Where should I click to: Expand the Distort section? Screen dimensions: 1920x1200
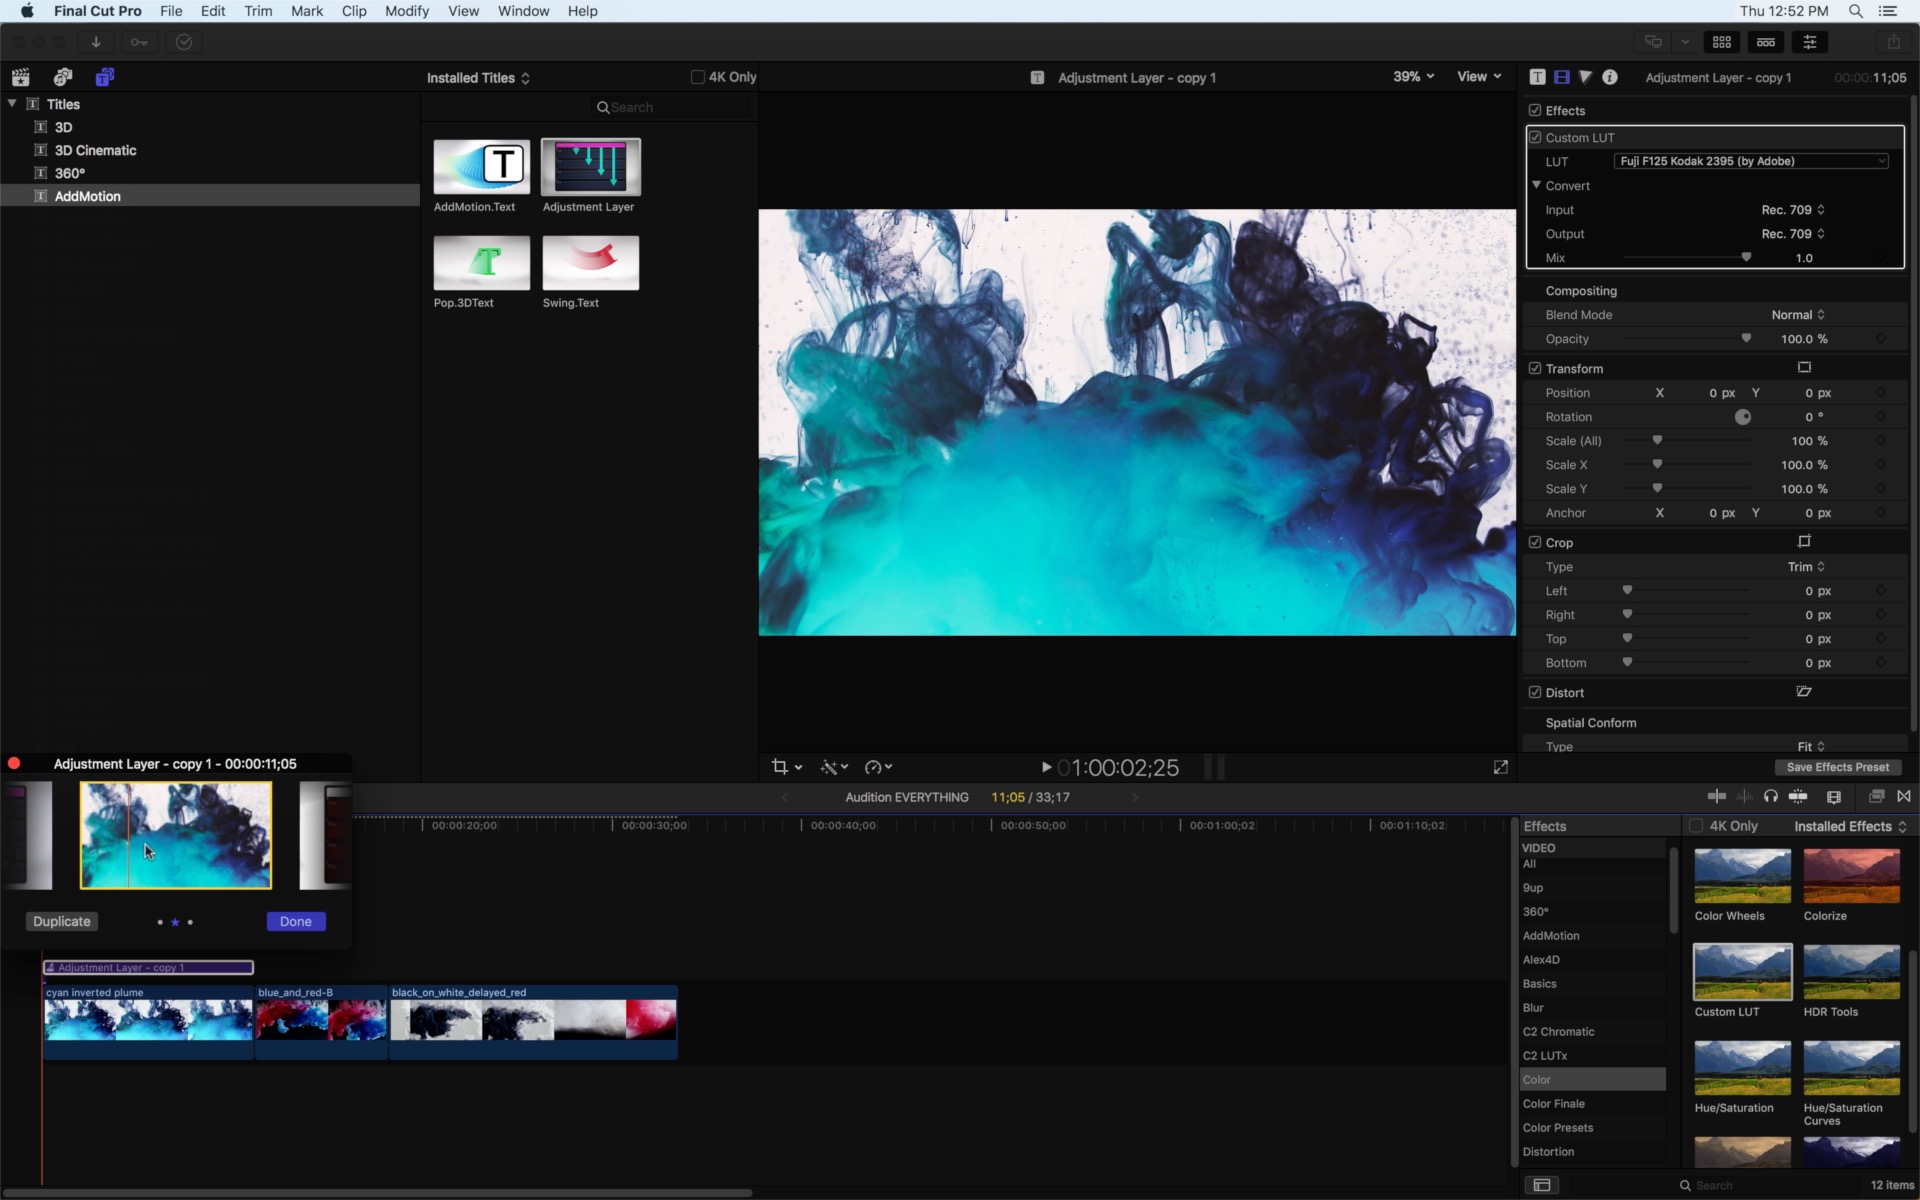tap(1565, 691)
